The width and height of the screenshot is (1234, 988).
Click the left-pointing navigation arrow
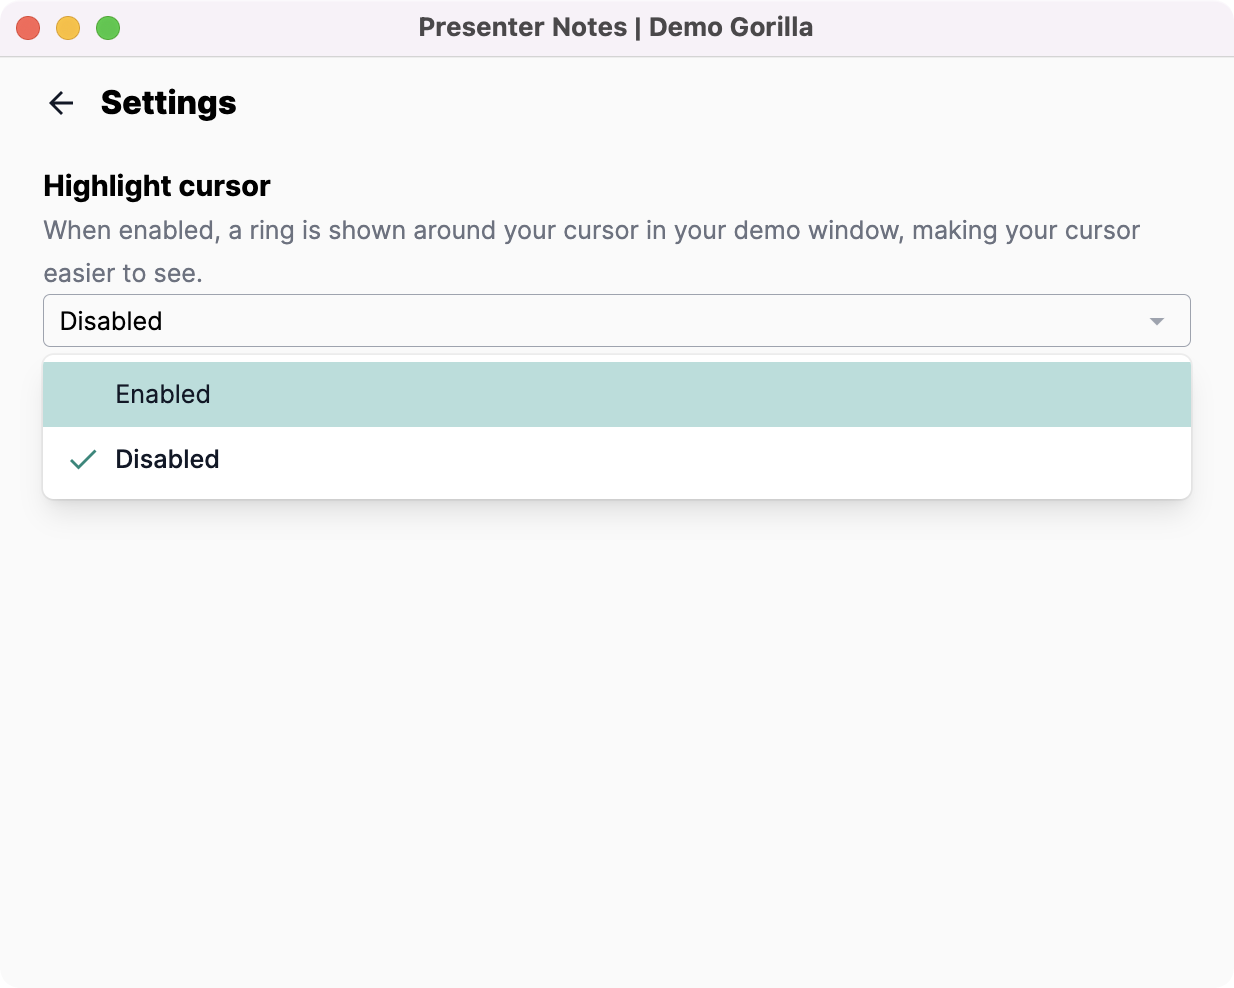[x=61, y=103]
